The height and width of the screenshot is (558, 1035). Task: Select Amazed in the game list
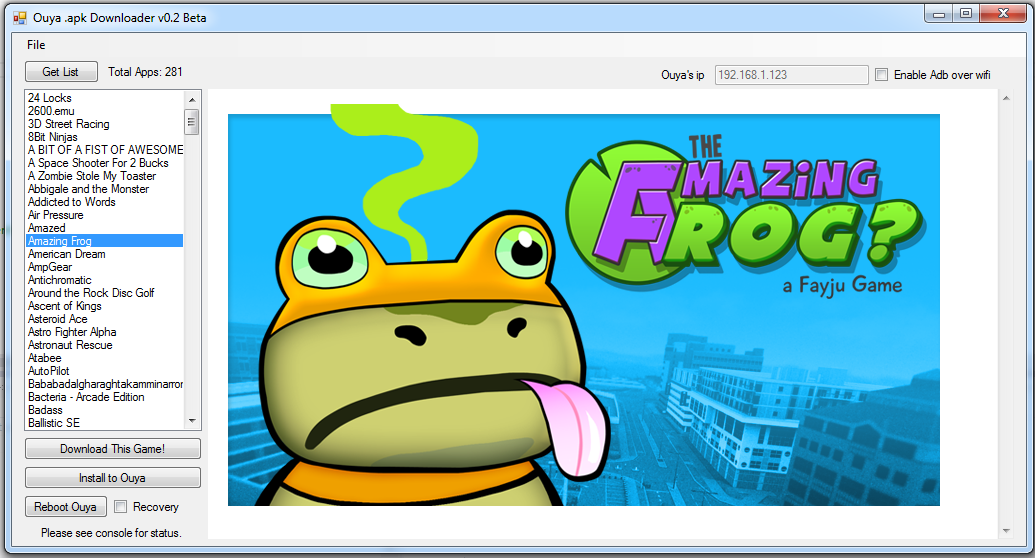[104, 228]
